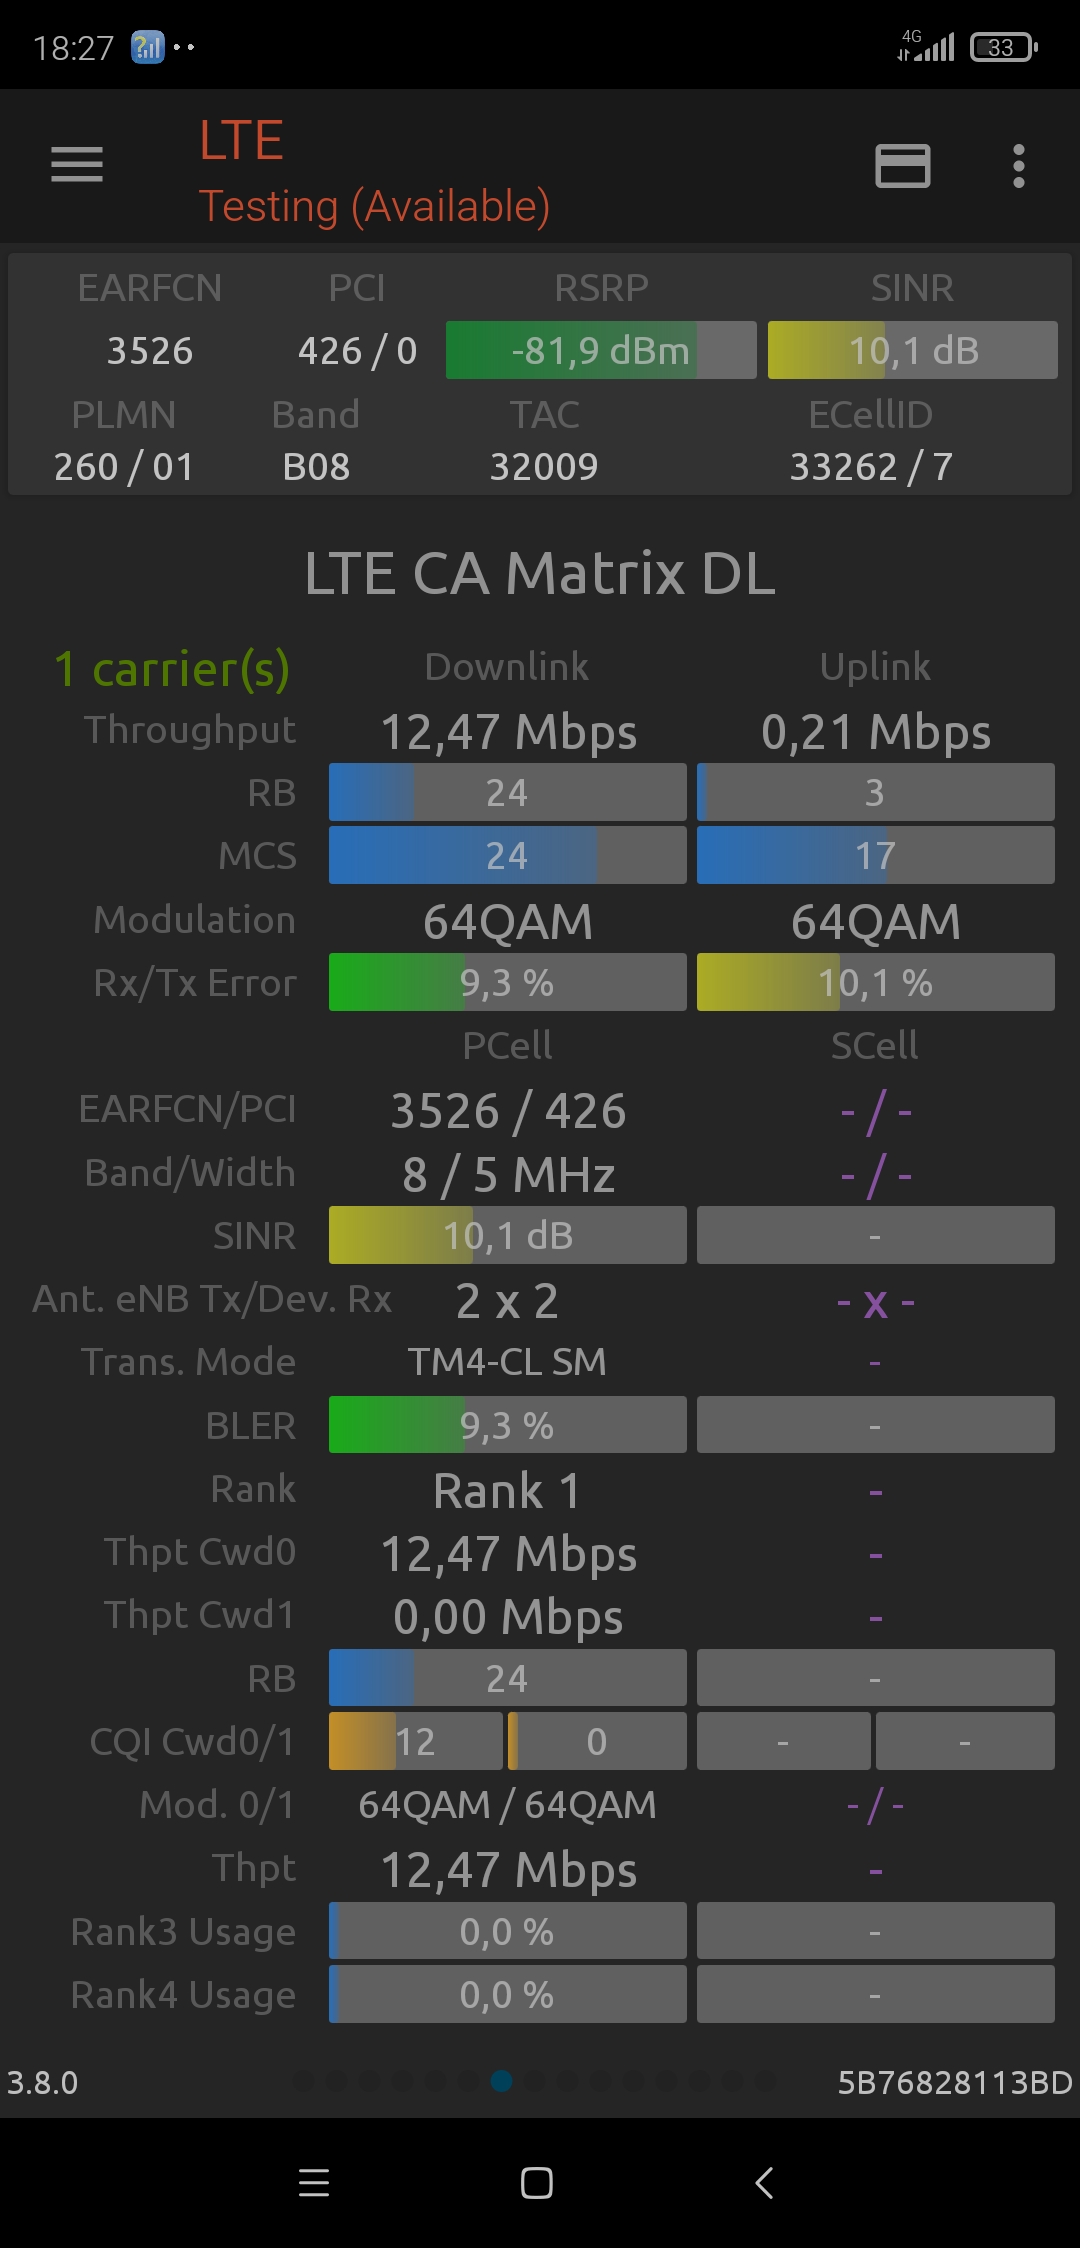Open the three-dot overflow menu
This screenshot has width=1080, height=2248.
click(1018, 166)
